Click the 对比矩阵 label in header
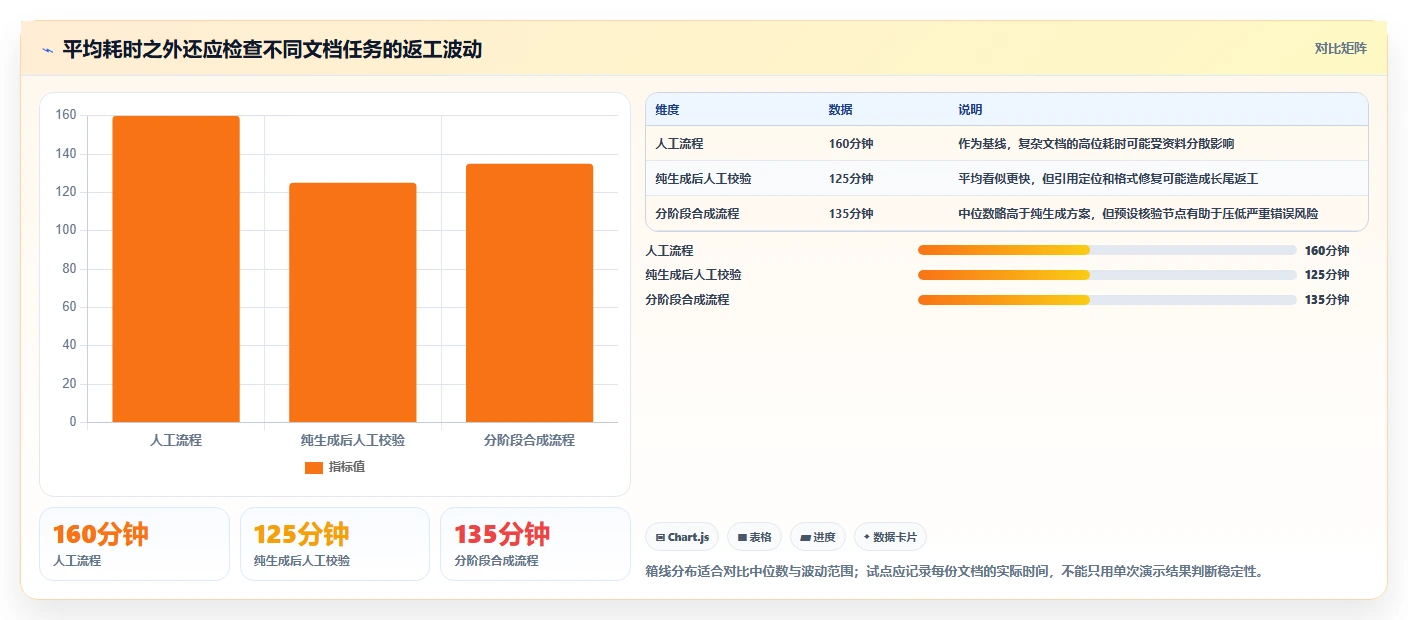The image size is (1408, 620). pyautogui.click(x=1340, y=49)
